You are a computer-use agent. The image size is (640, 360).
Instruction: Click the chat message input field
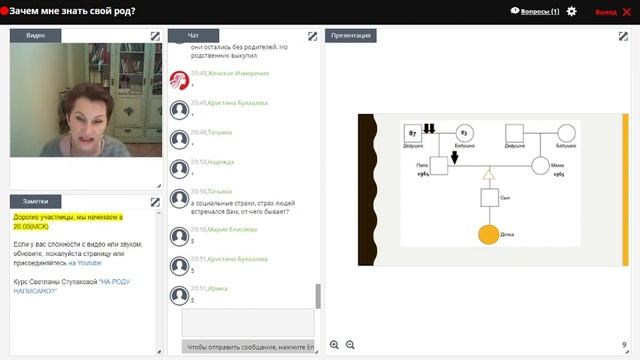tap(248, 323)
